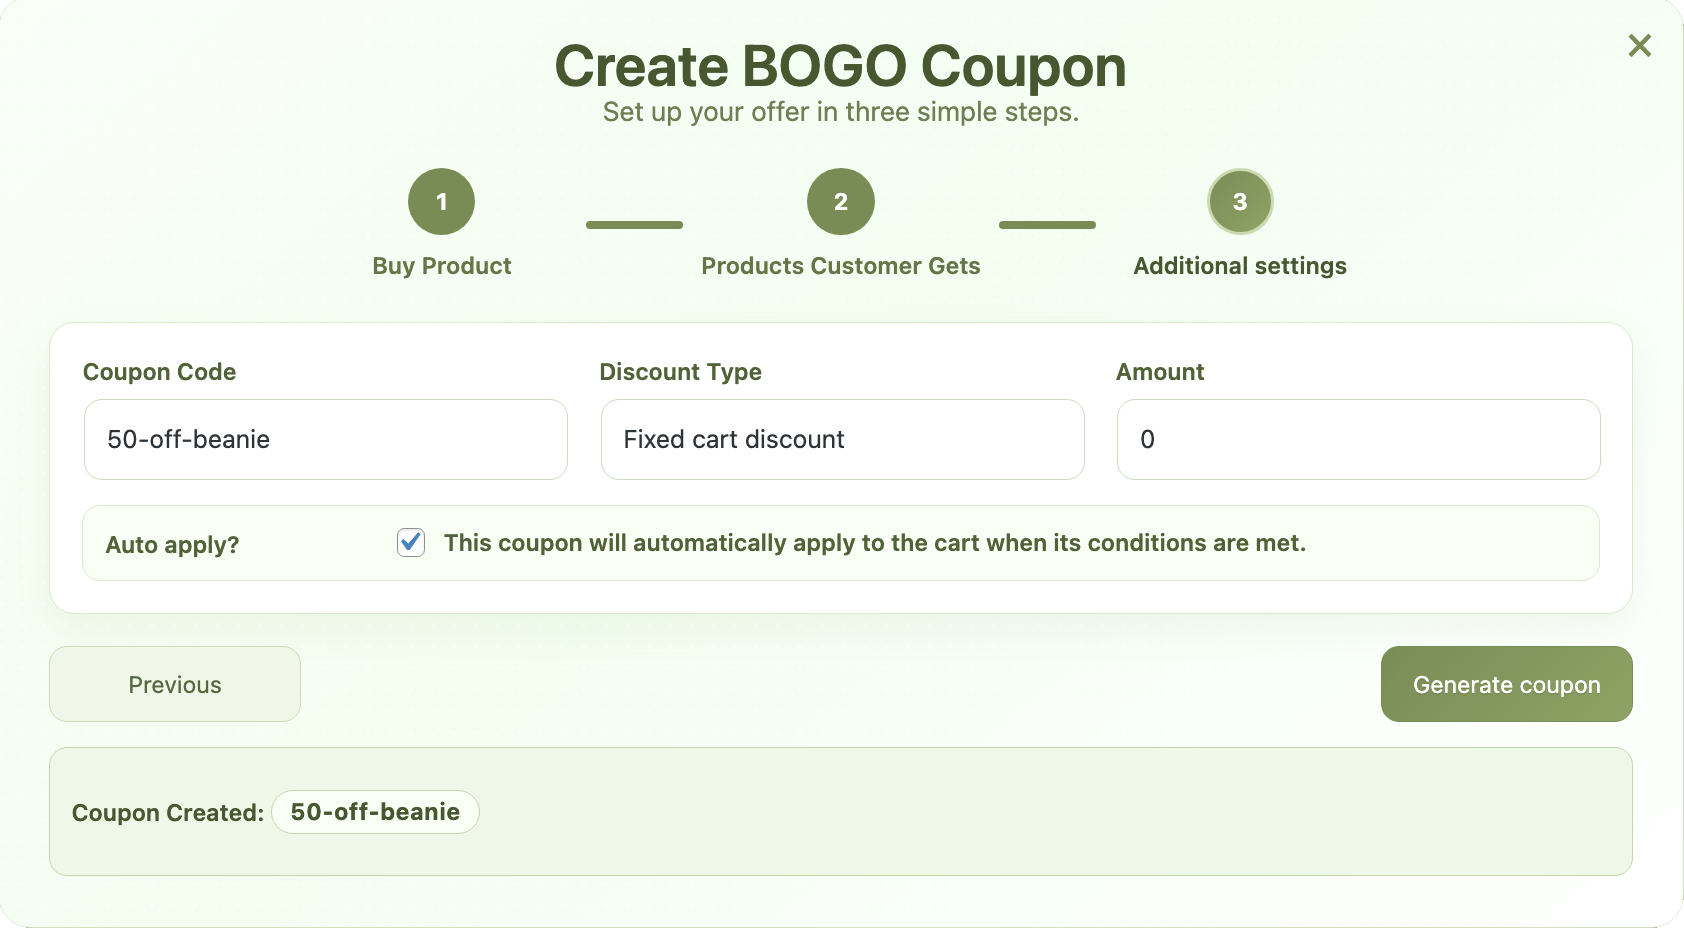Viewport: 1684px width, 928px height.
Task: Close the Create BOGO Coupon dialog
Action: pyautogui.click(x=1639, y=45)
